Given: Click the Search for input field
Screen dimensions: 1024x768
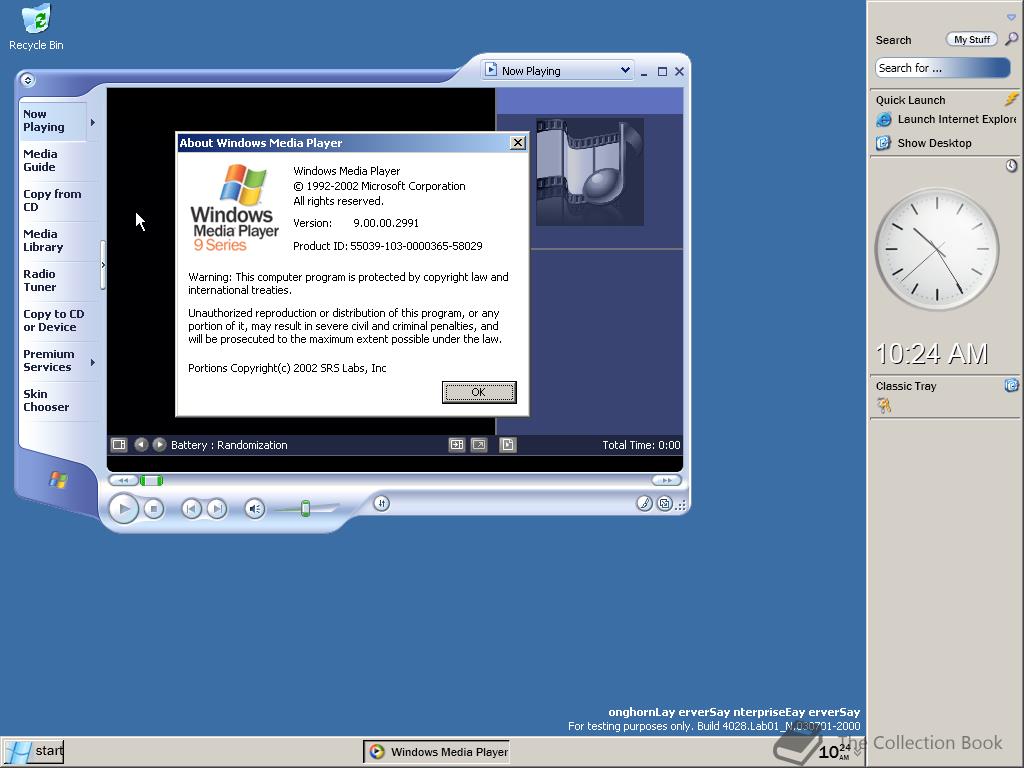Looking at the screenshot, I should tap(942, 68).
